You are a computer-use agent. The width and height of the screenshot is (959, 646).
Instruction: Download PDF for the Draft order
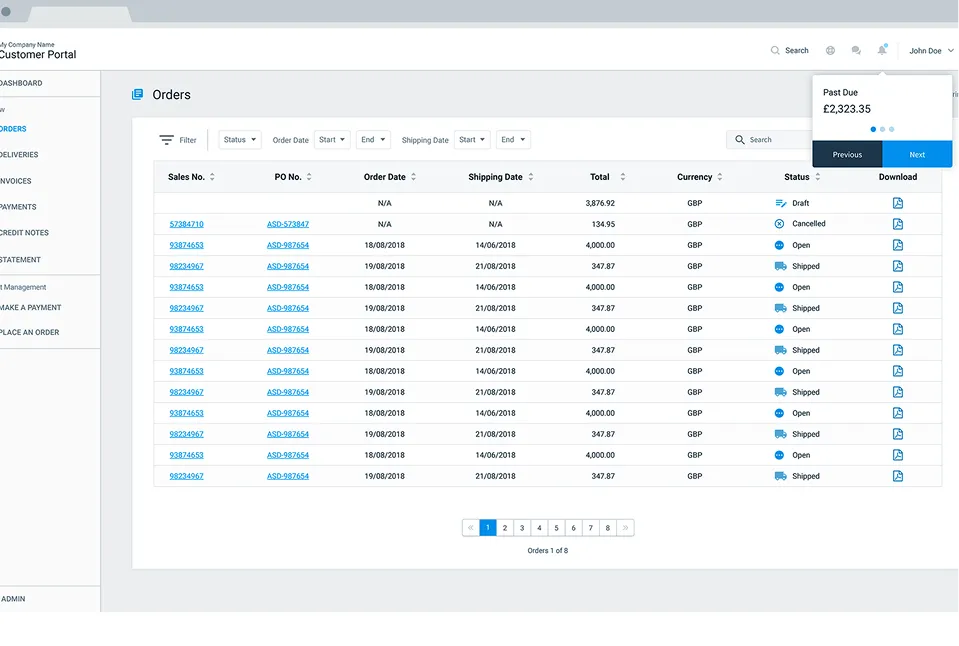[898, 203]
